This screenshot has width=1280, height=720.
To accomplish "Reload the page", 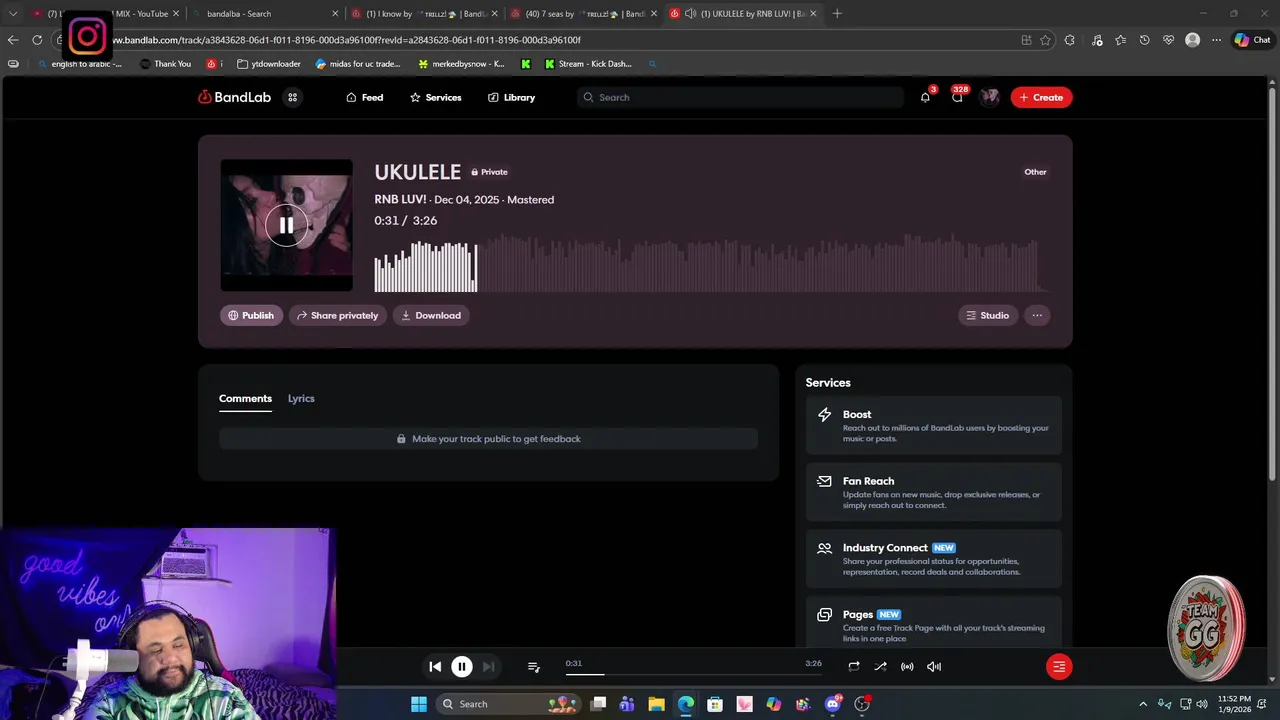I will [37, 40].
